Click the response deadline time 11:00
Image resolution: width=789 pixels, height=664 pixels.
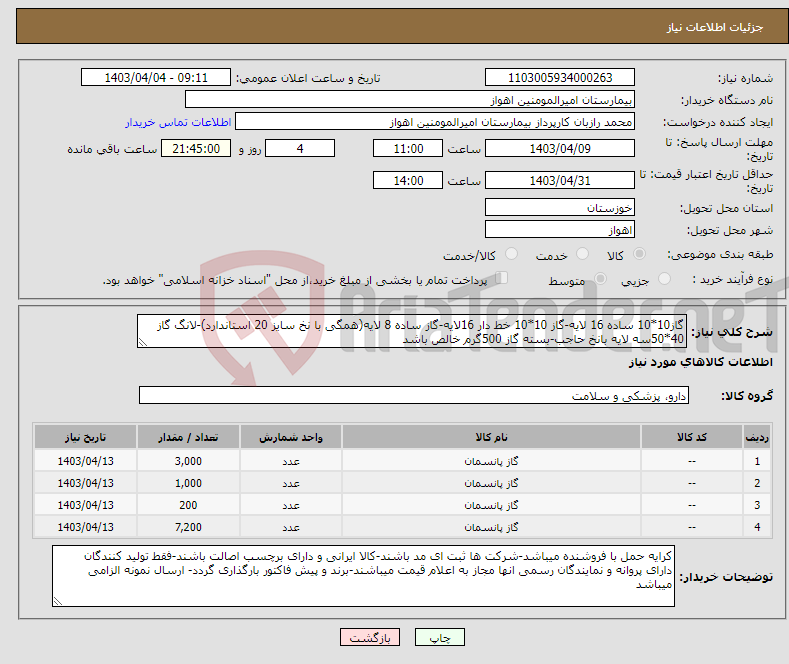[x=408, y=148]
